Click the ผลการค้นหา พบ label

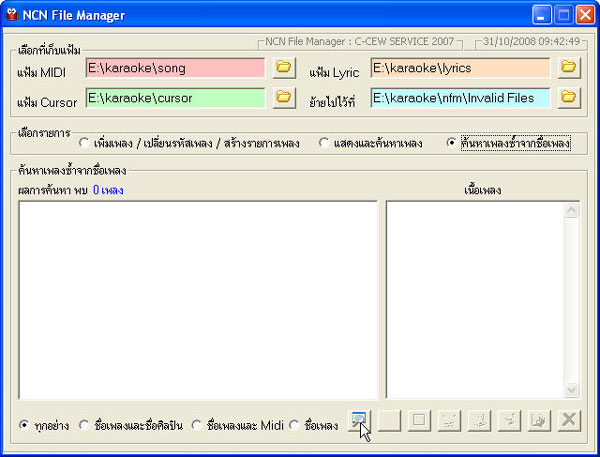pos(53,190)
